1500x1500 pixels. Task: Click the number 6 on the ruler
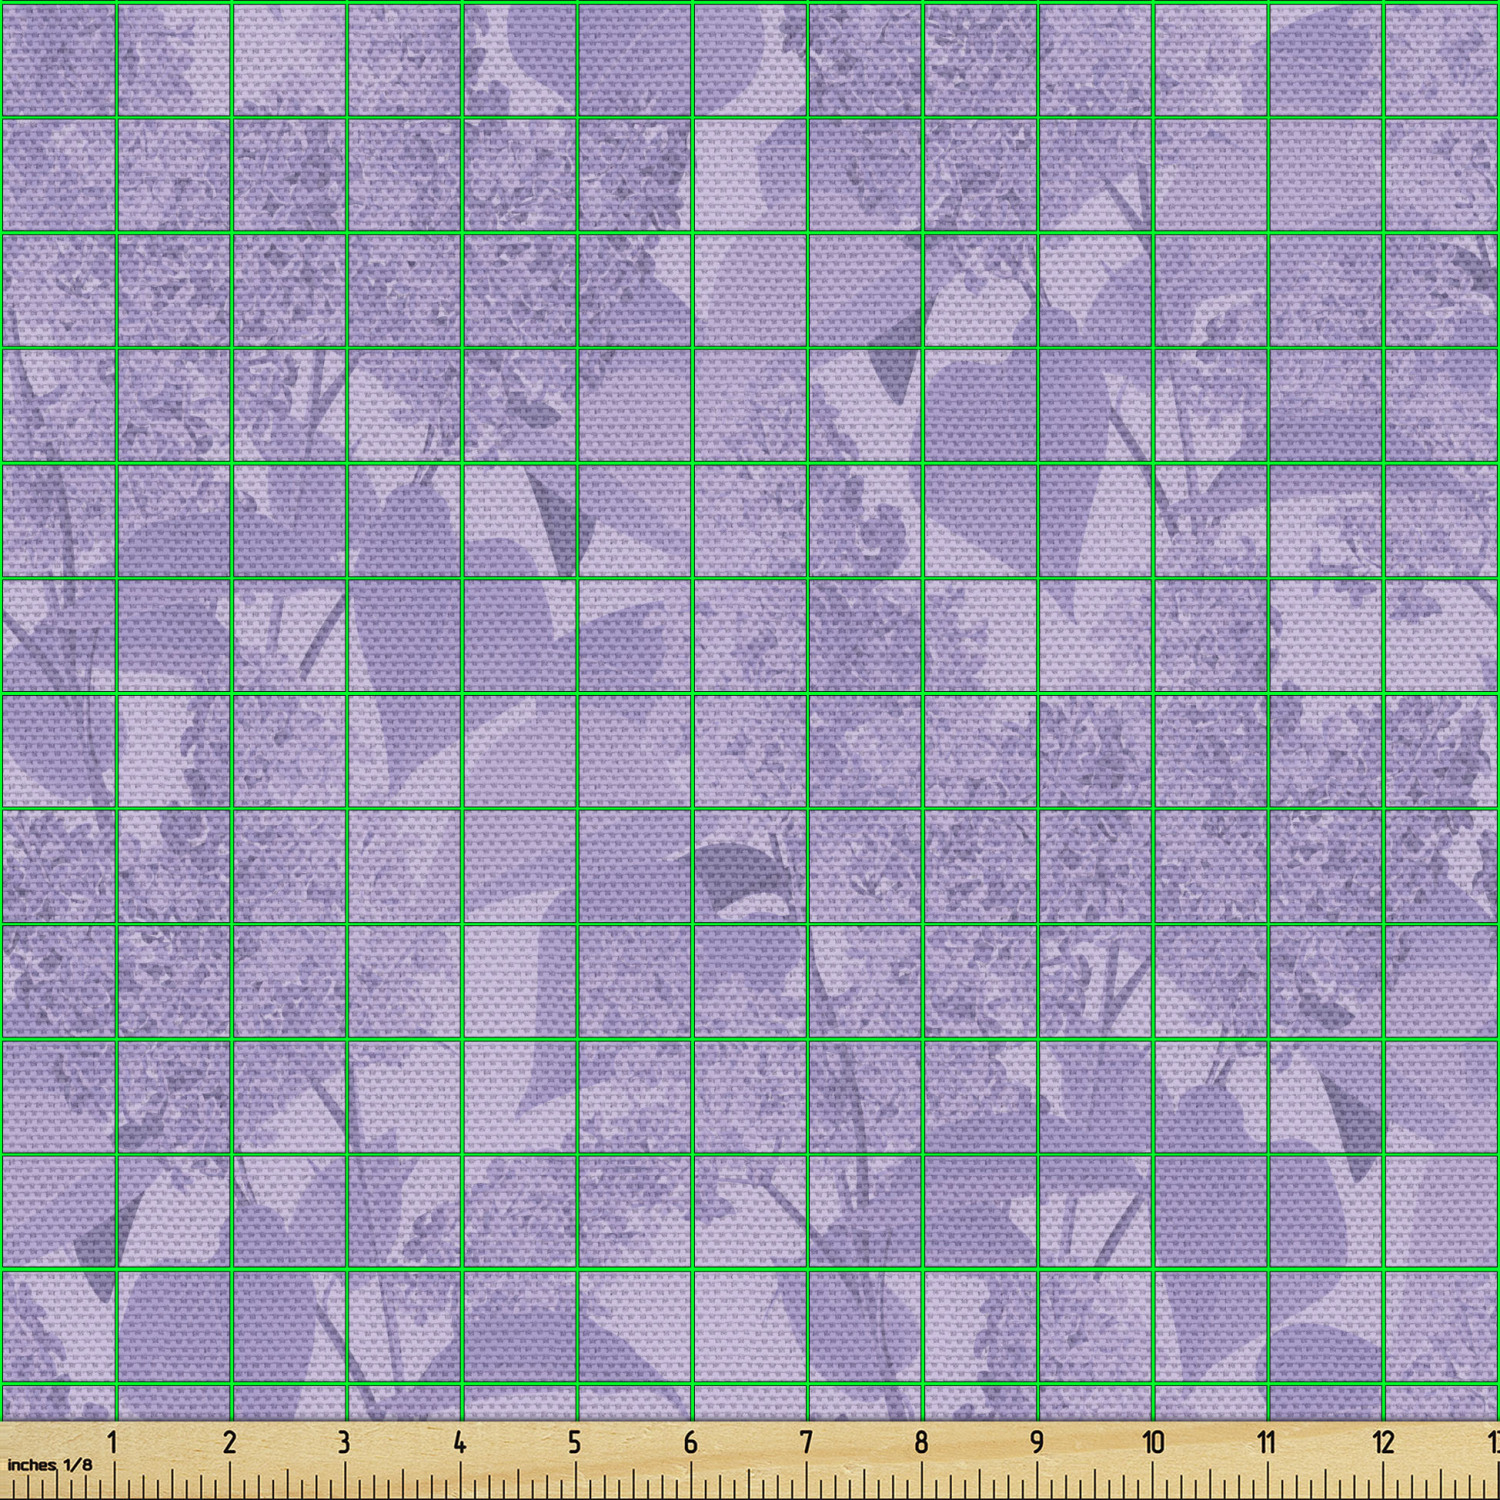pos(690,1442)
